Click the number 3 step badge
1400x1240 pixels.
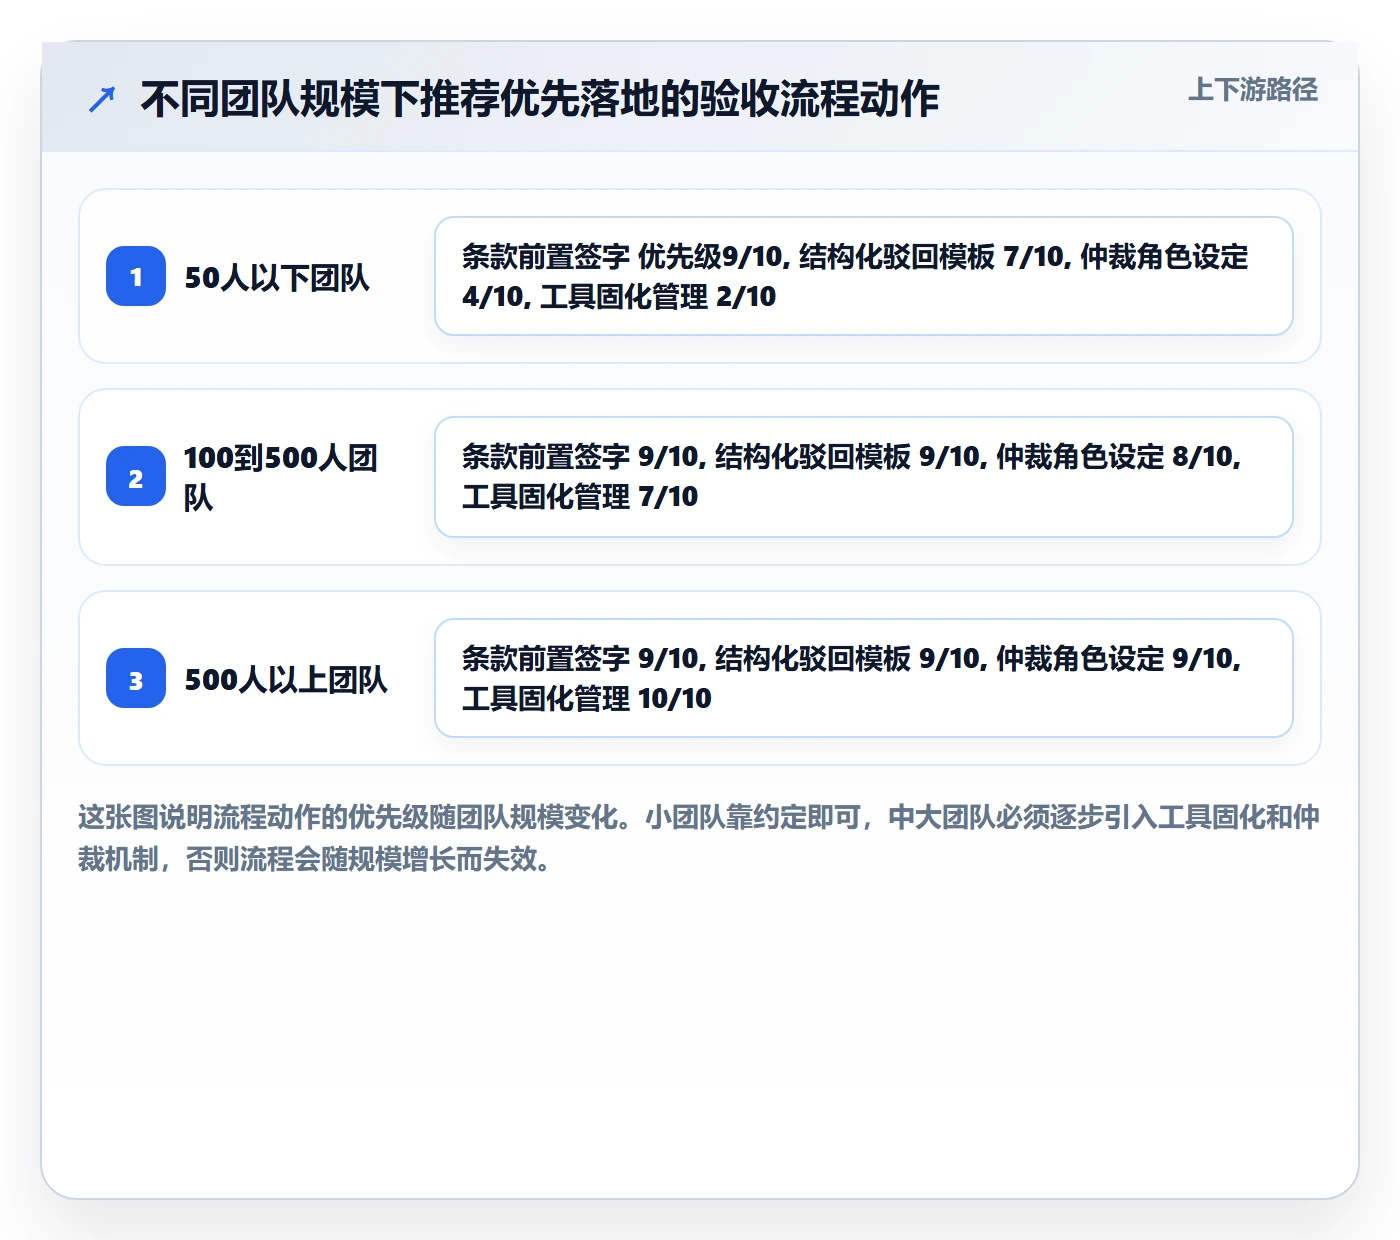pos(136,678)
